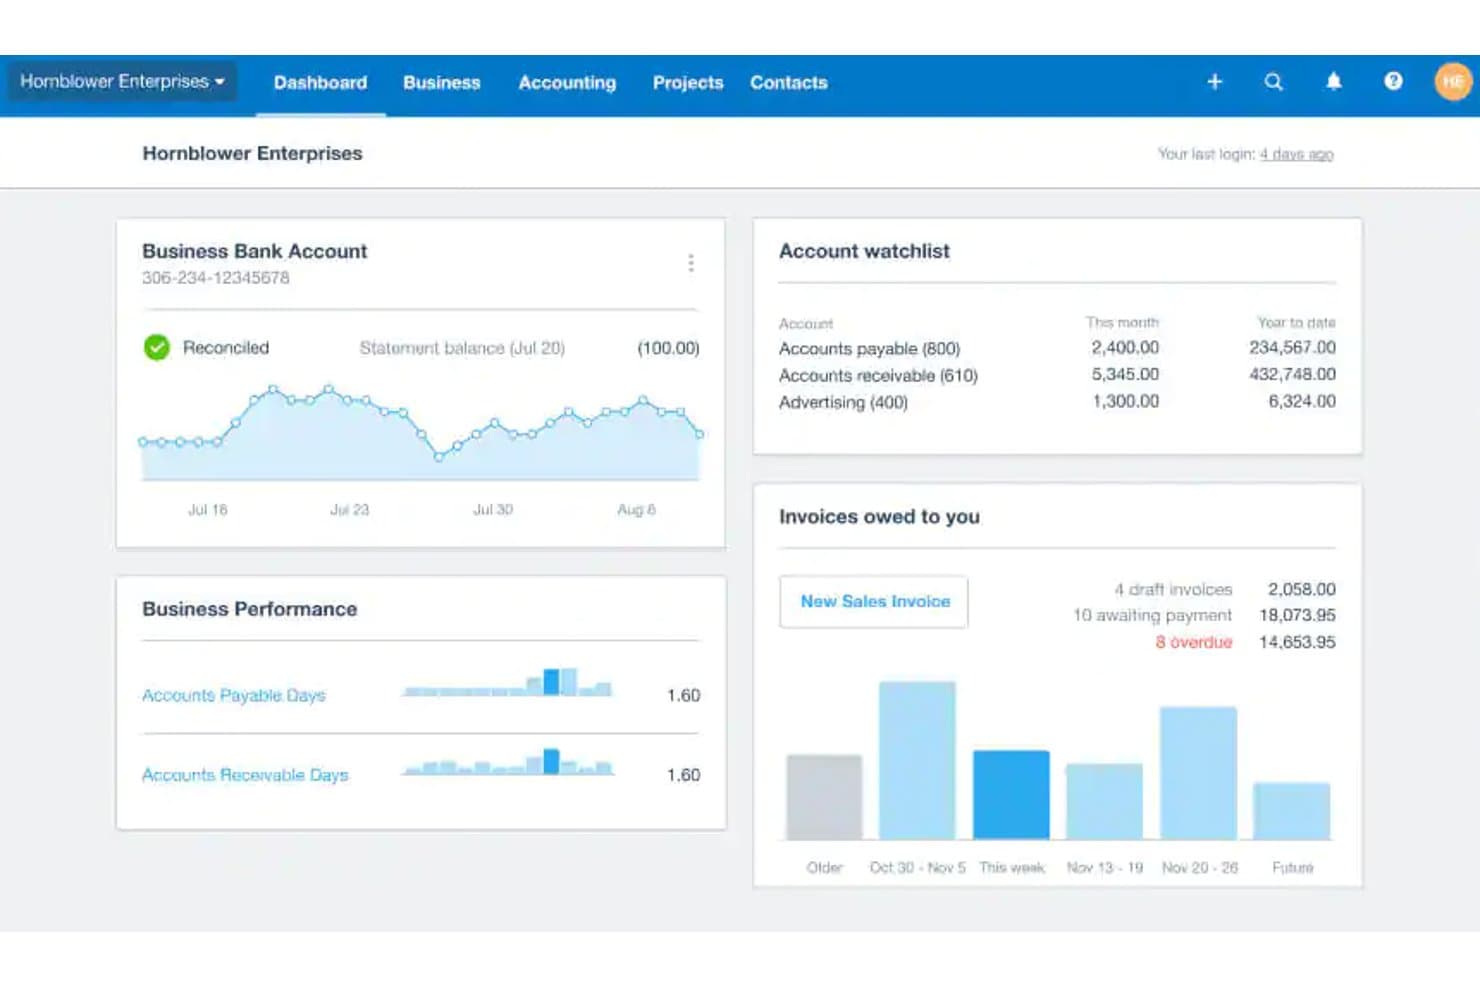Click the green Reconciled check icon

pyautogui.click(x=157, y=347)
